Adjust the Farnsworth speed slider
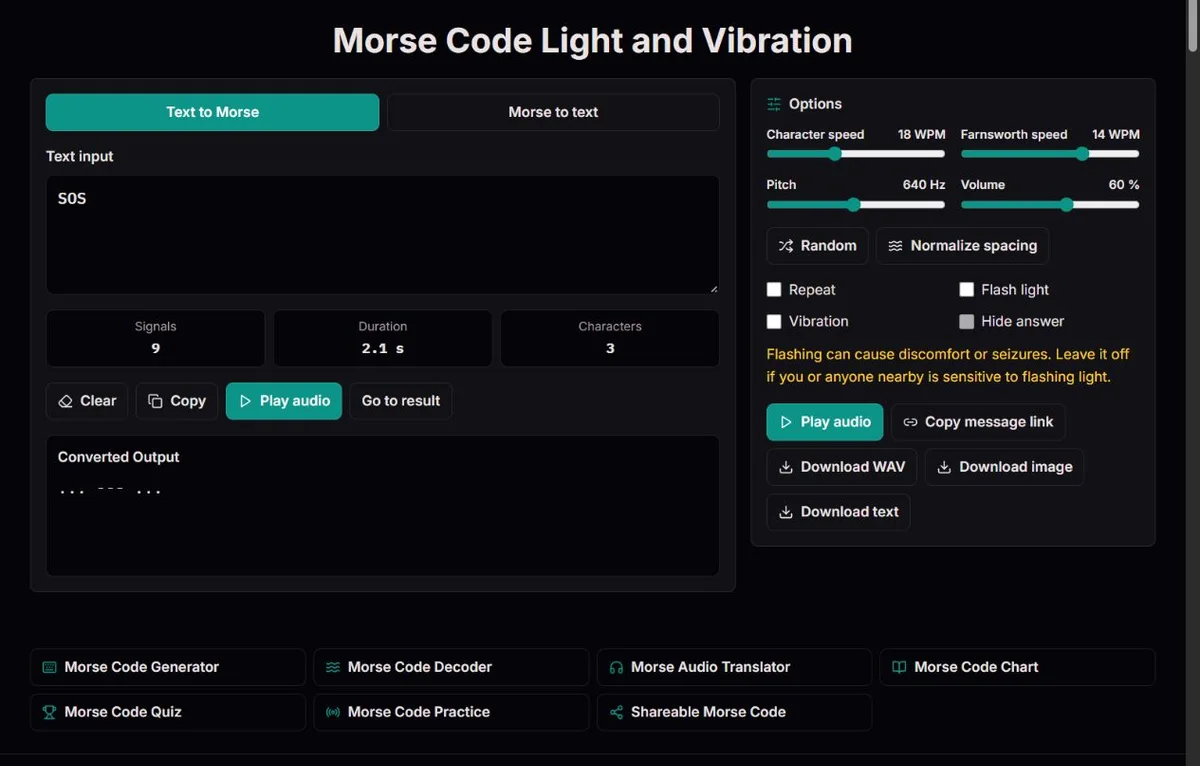This screenshot has height=766, width=1200. [1050, 154]
